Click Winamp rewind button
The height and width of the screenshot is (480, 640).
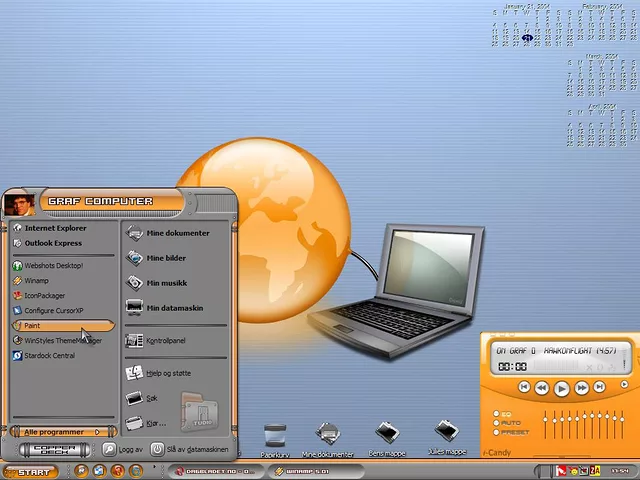tap(542, 388)
